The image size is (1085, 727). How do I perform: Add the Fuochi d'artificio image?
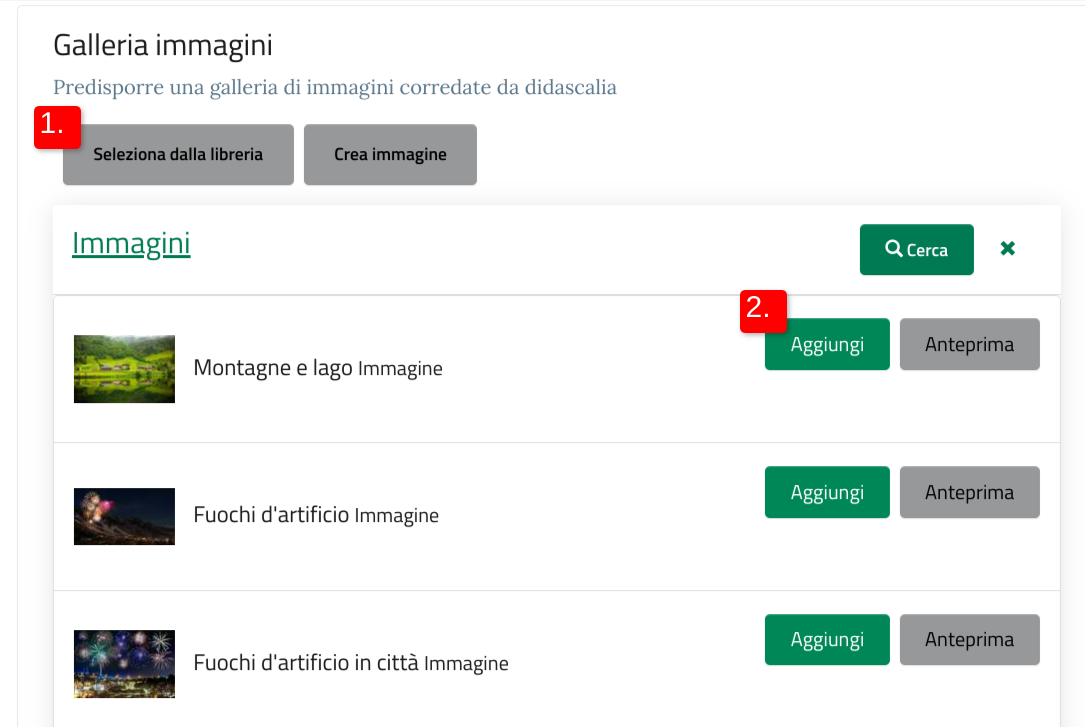point(827,492)
